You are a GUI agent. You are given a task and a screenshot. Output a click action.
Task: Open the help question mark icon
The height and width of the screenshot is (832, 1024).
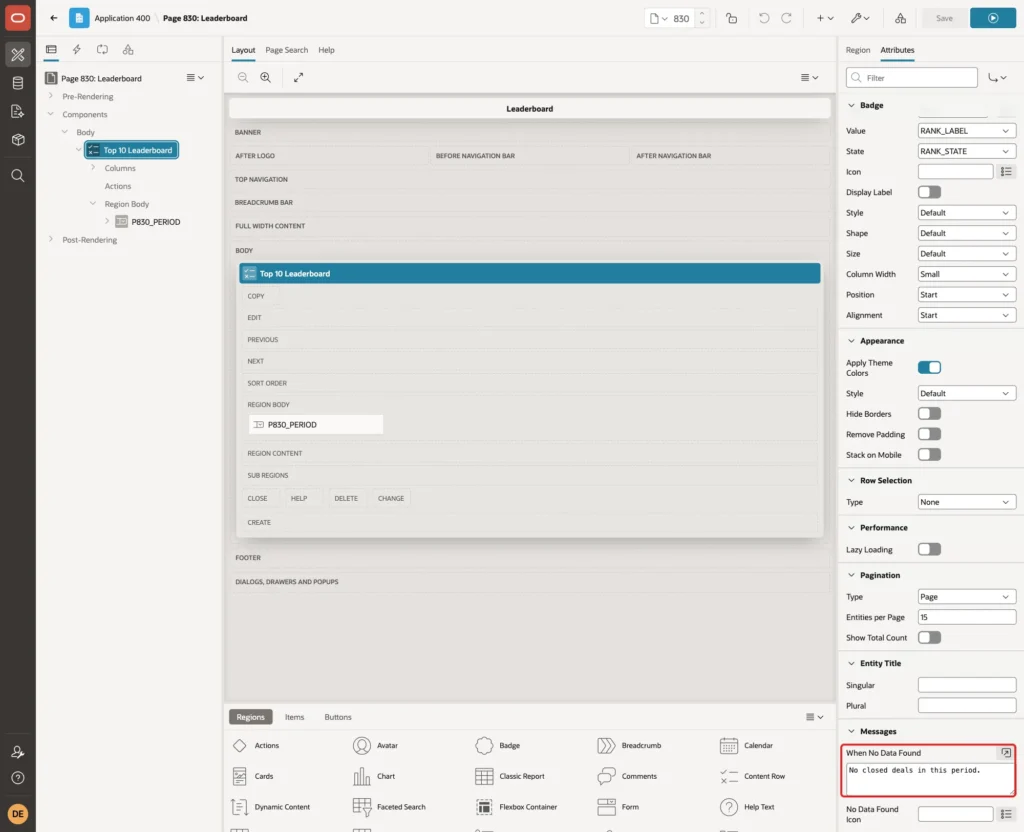point(18,778)
